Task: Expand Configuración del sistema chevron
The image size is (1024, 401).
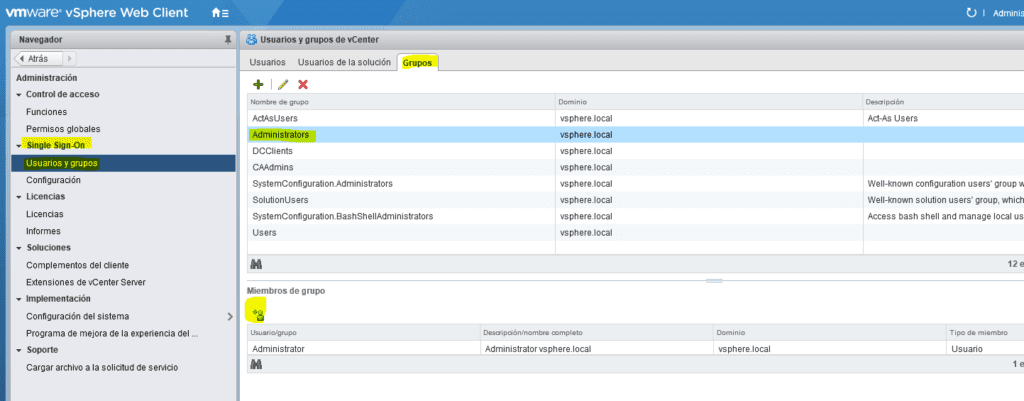Action: 229,317
